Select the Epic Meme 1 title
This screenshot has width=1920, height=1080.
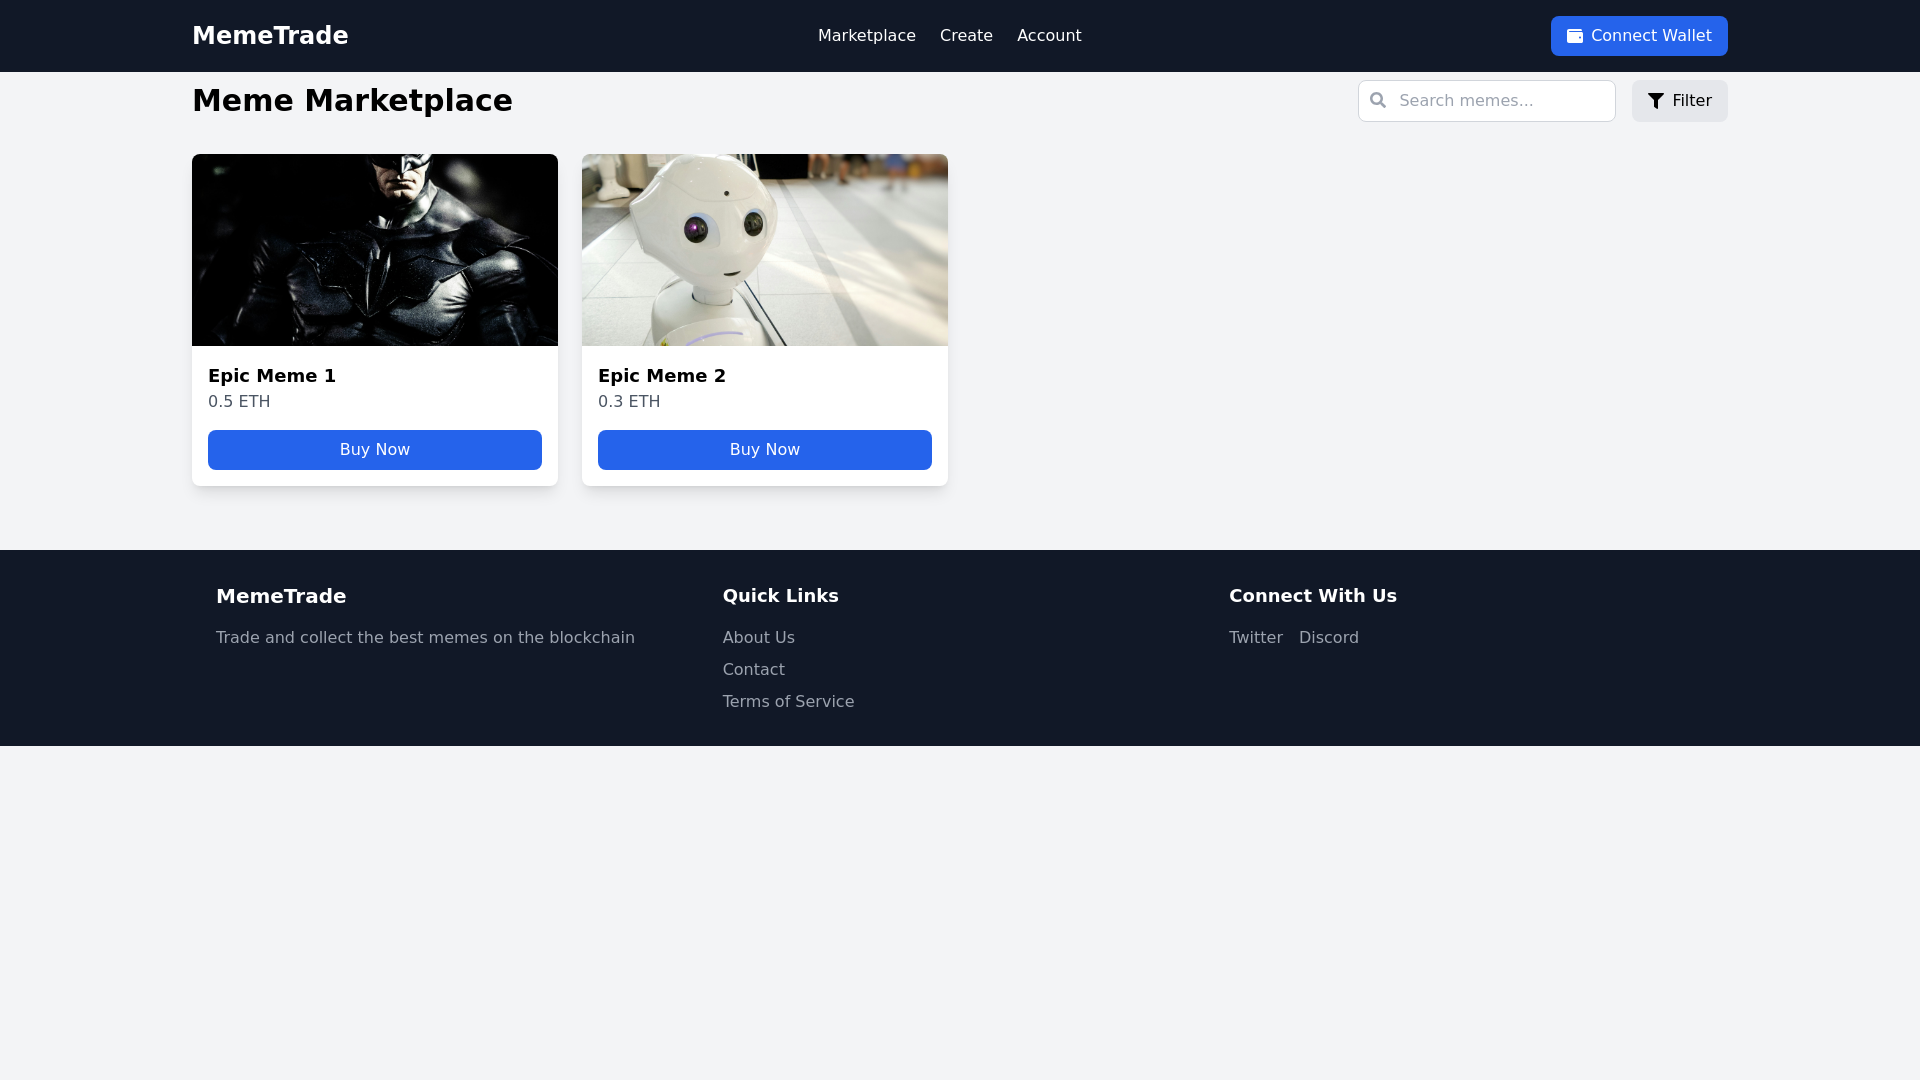[272, 376]
